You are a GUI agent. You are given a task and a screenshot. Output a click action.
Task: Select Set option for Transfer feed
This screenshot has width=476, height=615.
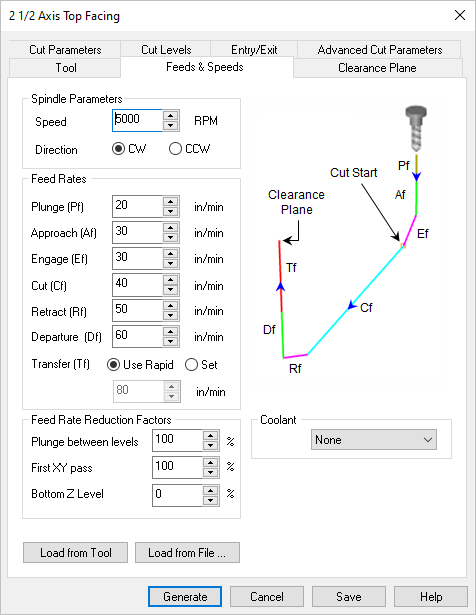(201, 365)
